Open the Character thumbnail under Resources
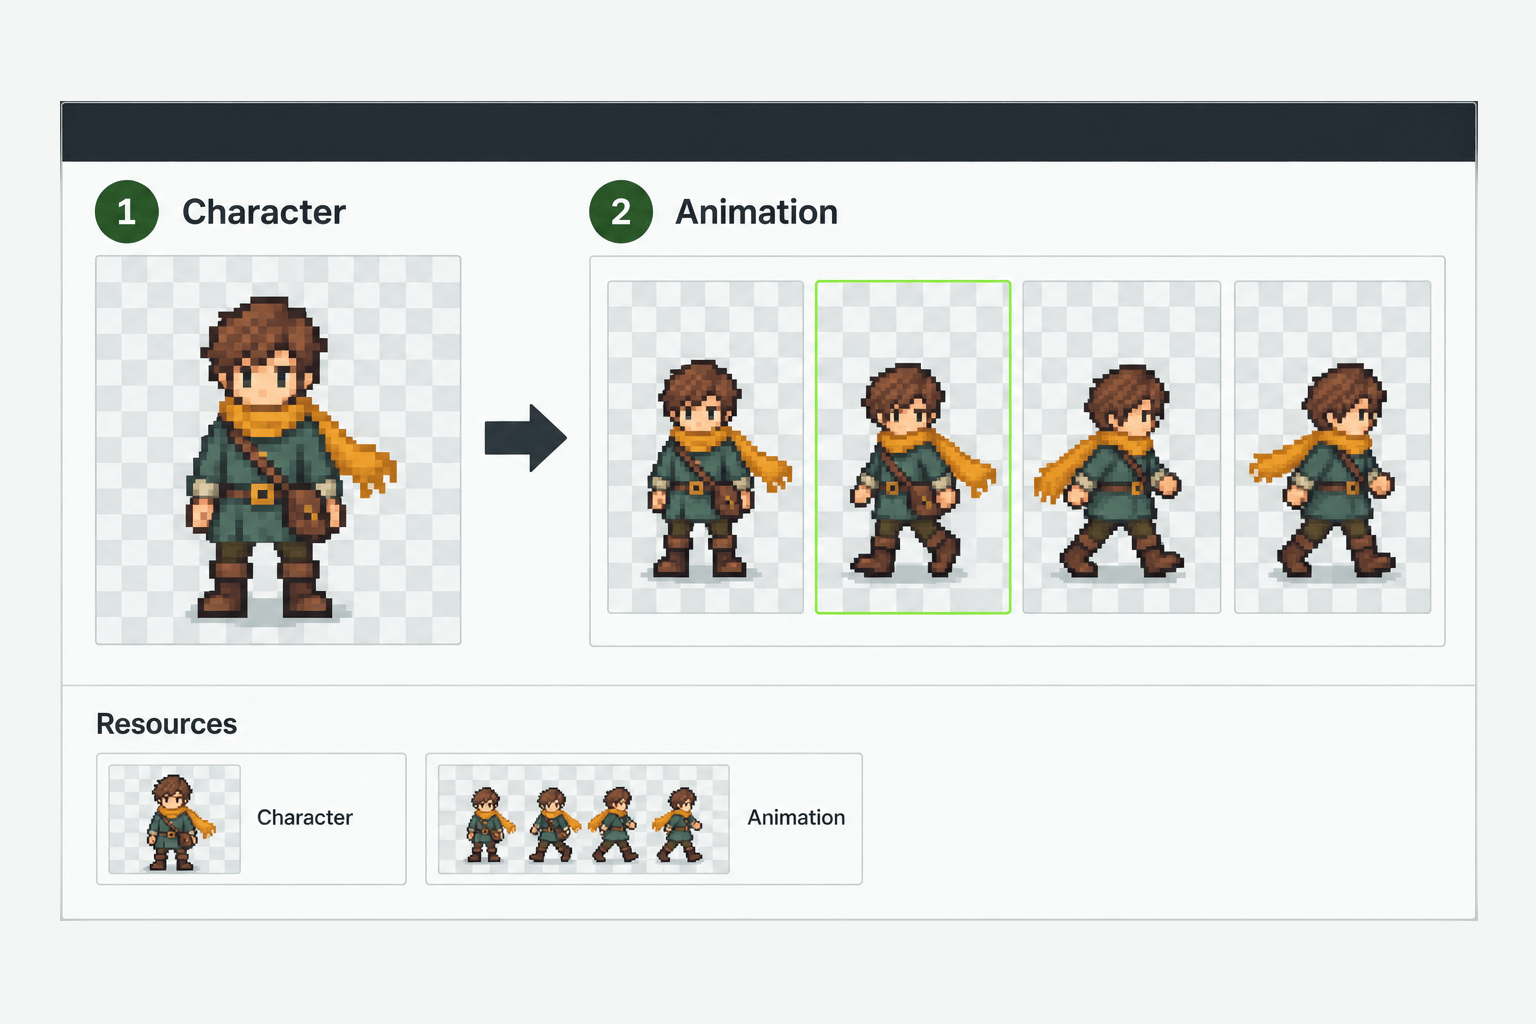 (175, 819)
